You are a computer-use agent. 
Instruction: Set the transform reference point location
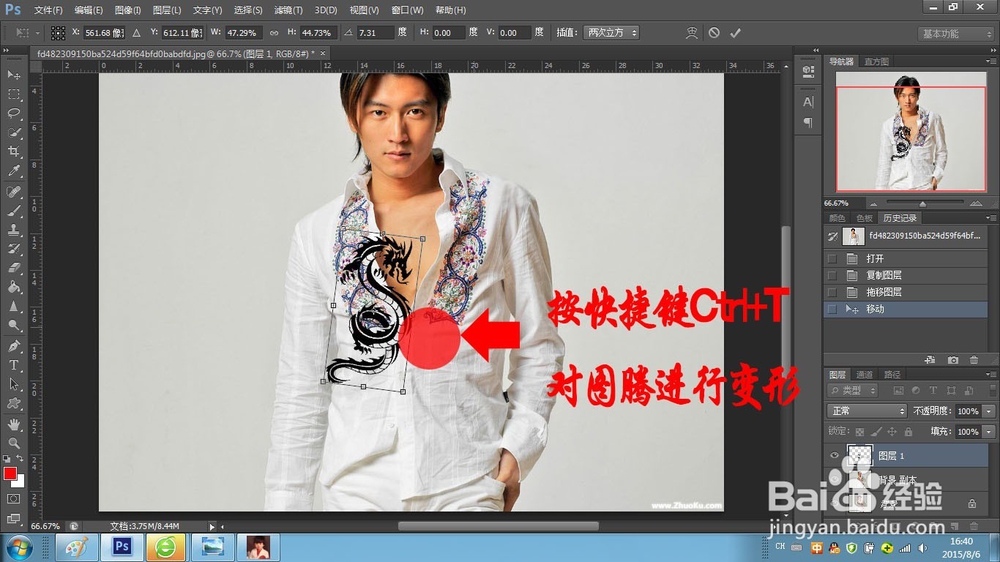(x=57, y=33)
